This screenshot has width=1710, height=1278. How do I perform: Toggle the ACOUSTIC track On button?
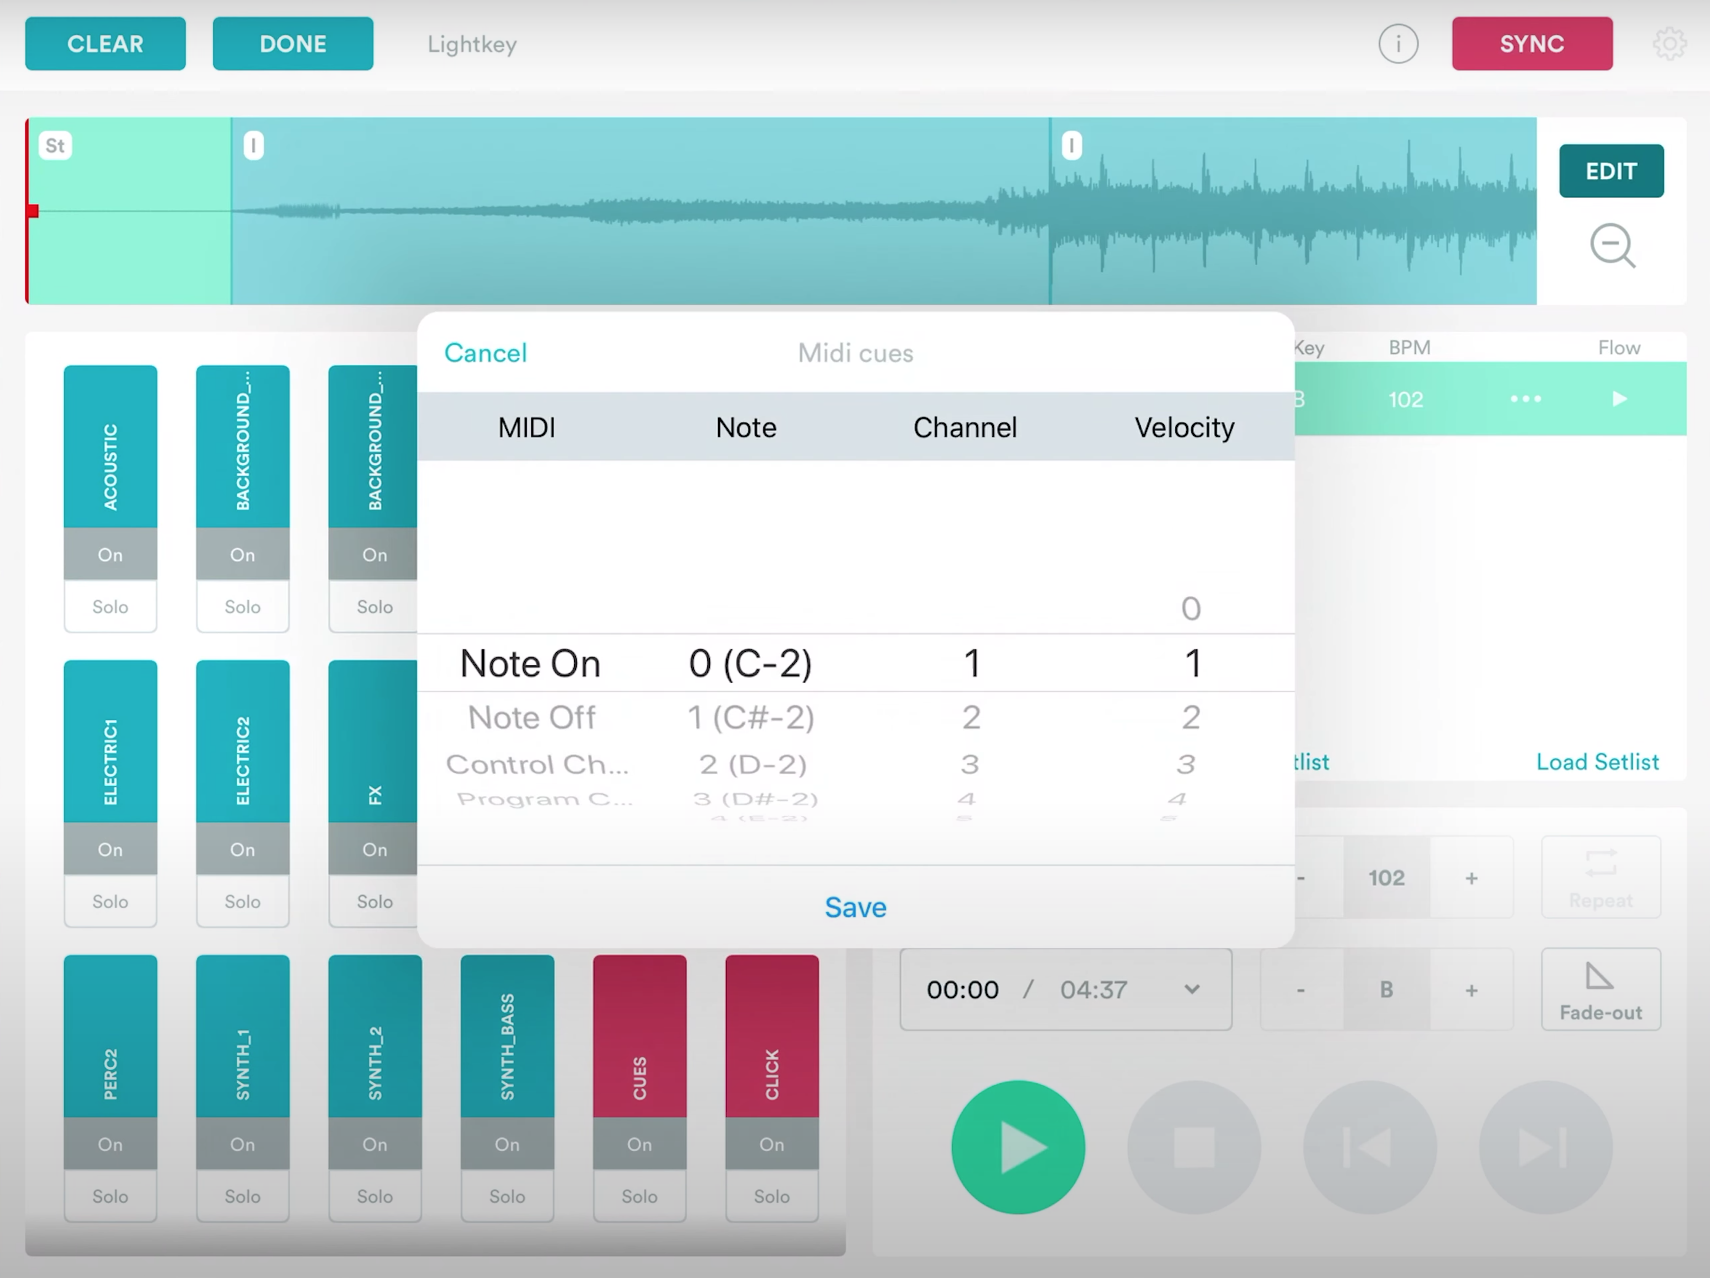110,554
